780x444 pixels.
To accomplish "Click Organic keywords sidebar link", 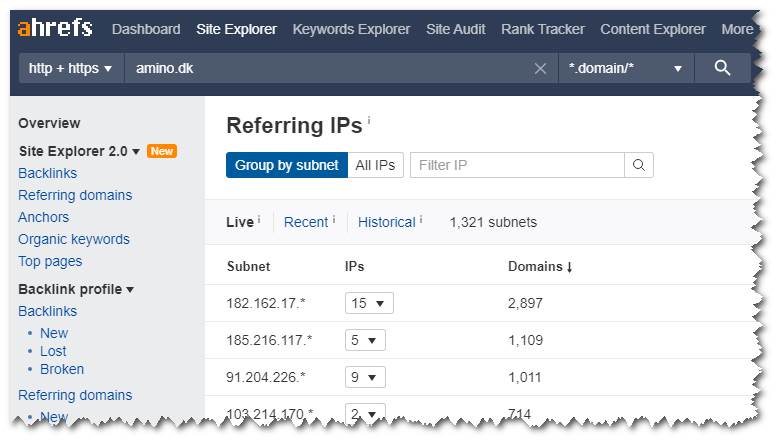I will [x=74, y=239].
